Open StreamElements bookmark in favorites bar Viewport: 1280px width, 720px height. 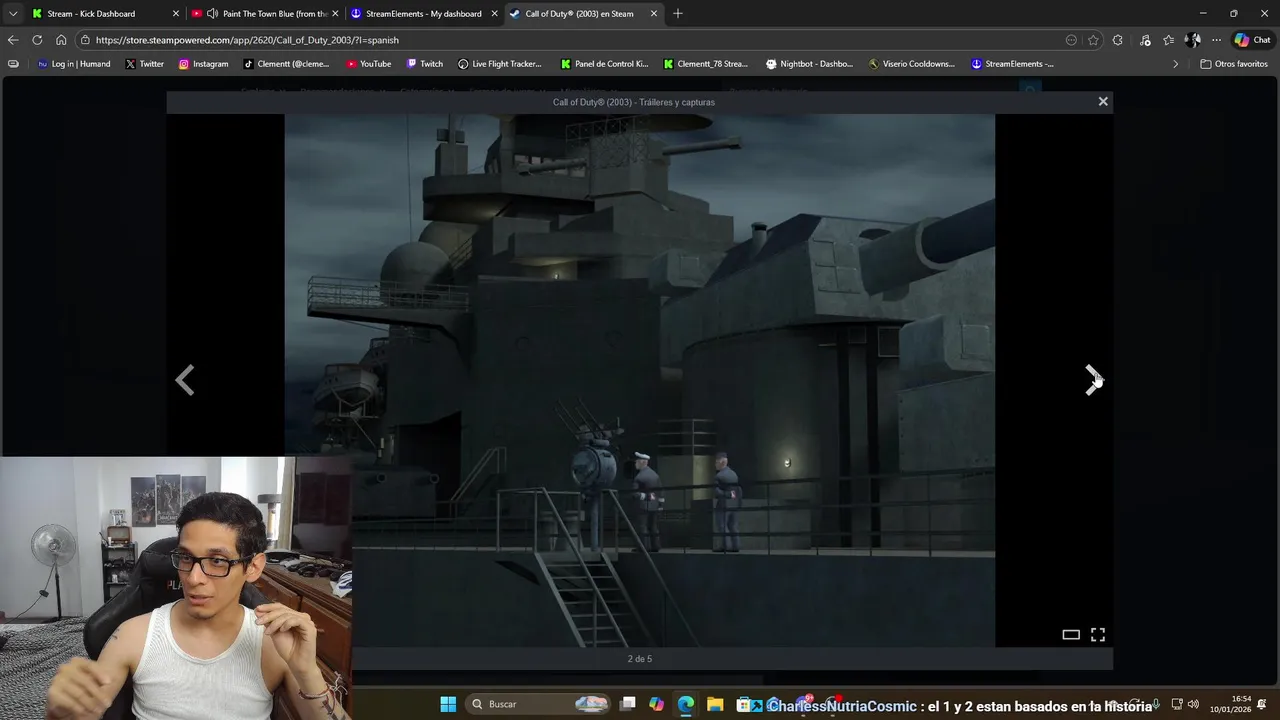pos(1013,64)
